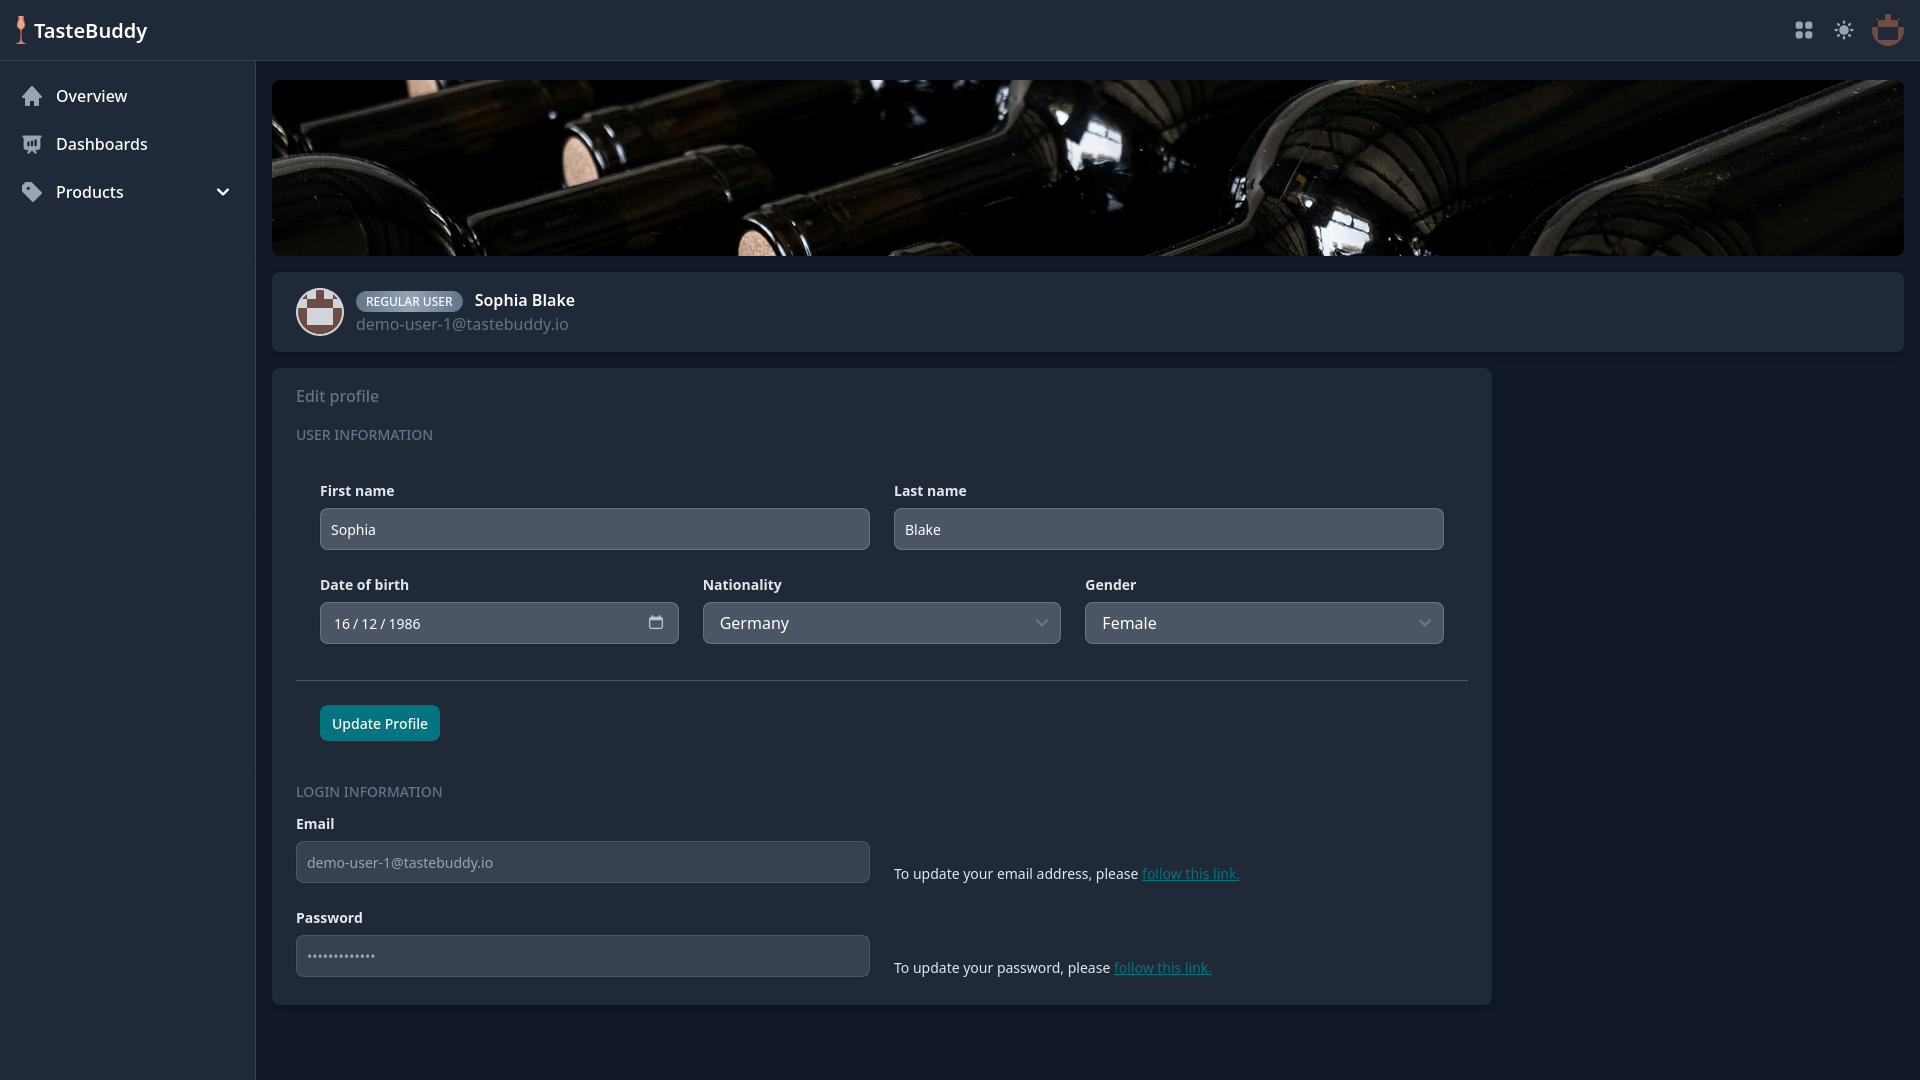Follow the link to update email

click(1191, 874)
